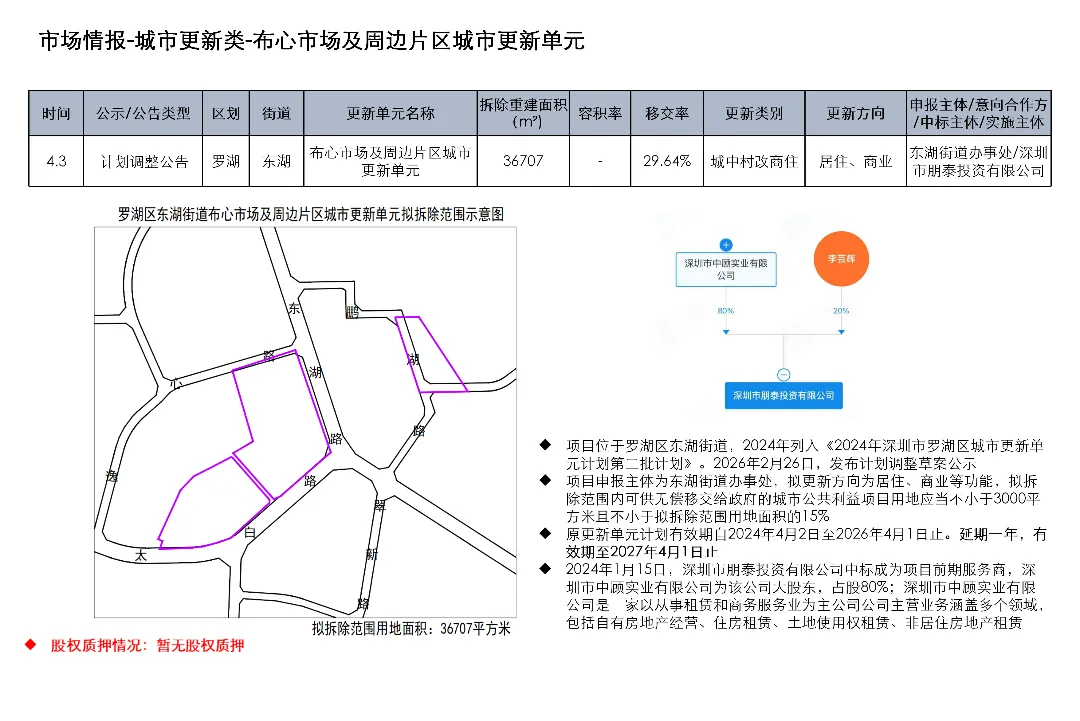Click the red diamond bullet beside 股权质押情况
Image resolution: width=1080 pixels, height=721 pixels.
[30, 645]
